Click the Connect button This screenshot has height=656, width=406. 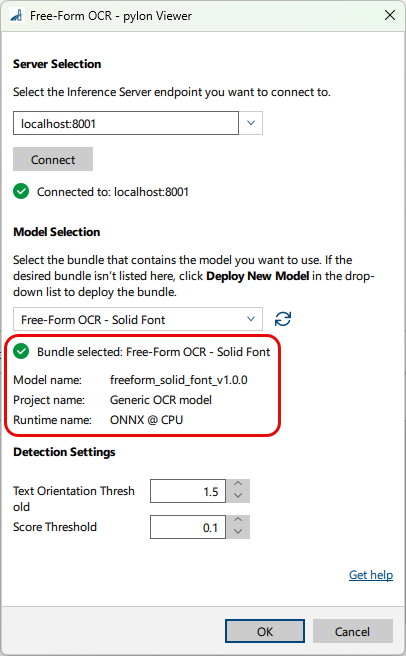[53, 159]
